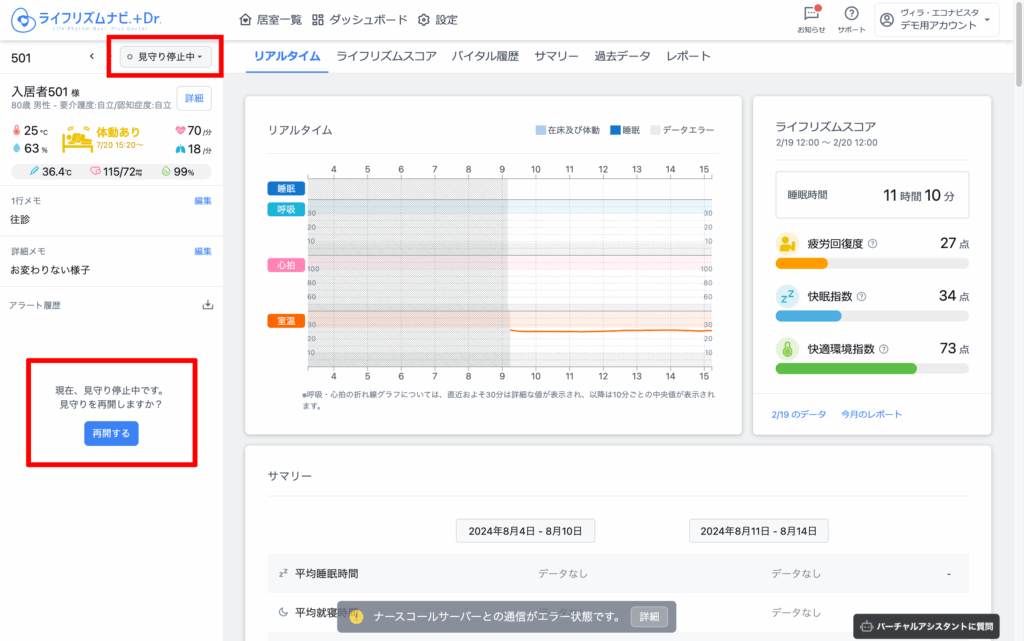Click the 疲労回復度 person icon
The image size is (1024, 641).
(x=788, y=243)
